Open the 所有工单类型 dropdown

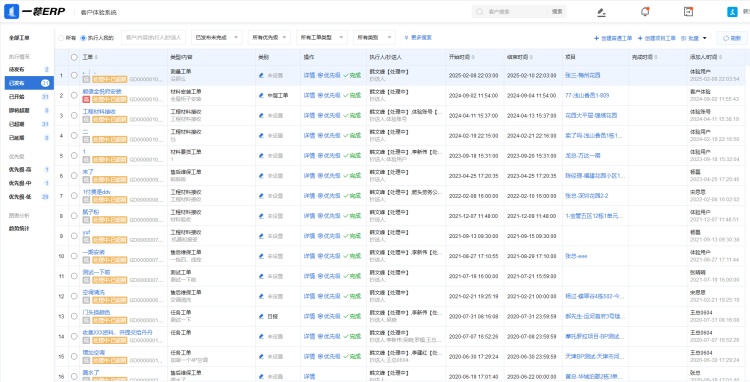point(322,37)
